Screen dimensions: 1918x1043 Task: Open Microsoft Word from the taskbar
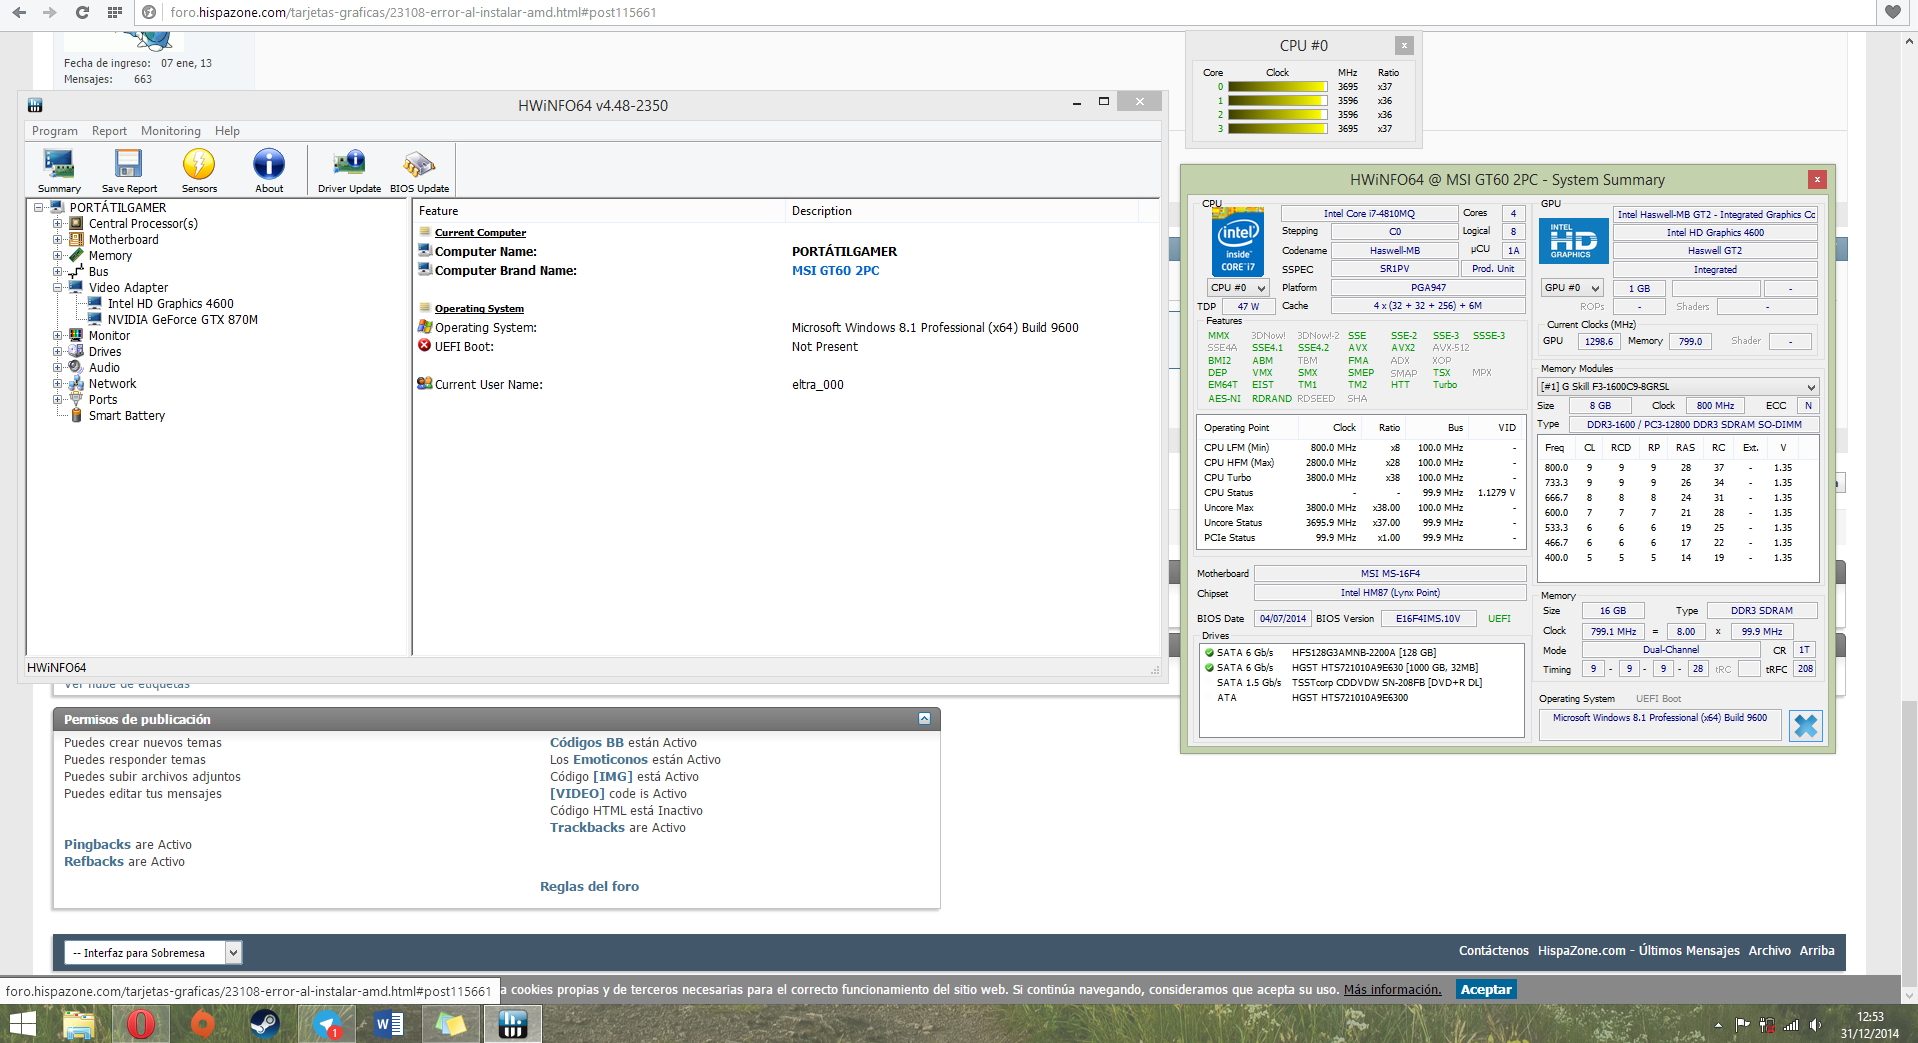click(389, 1024)
